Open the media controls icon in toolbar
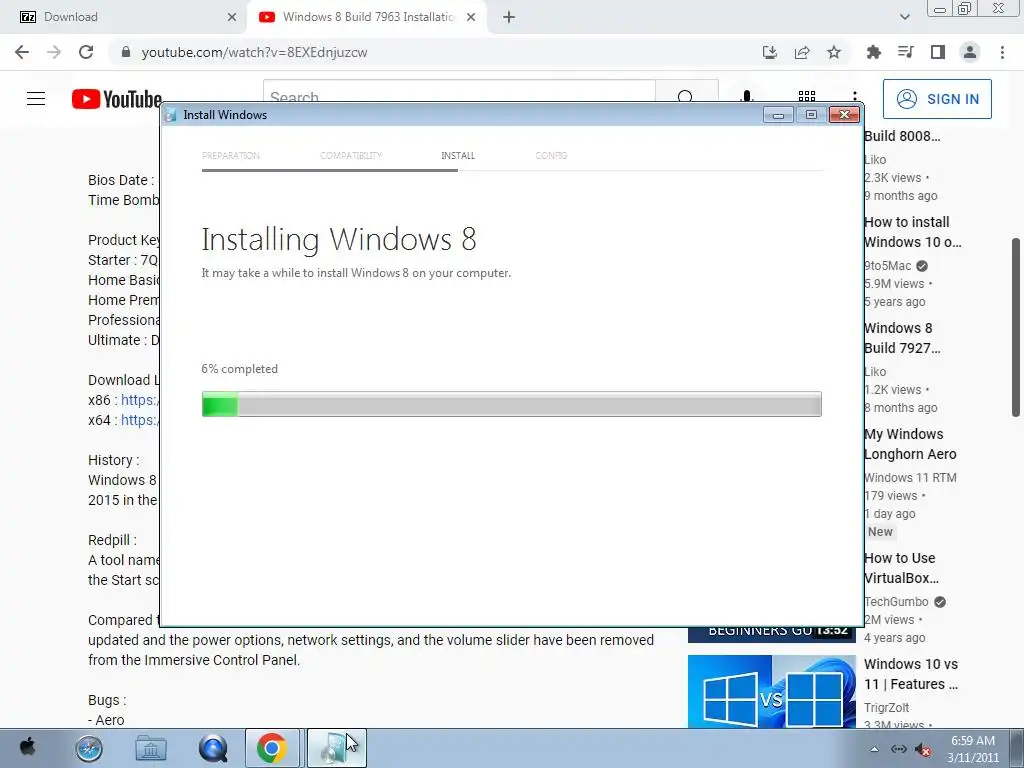1024x768 pixels. point(905,52)
